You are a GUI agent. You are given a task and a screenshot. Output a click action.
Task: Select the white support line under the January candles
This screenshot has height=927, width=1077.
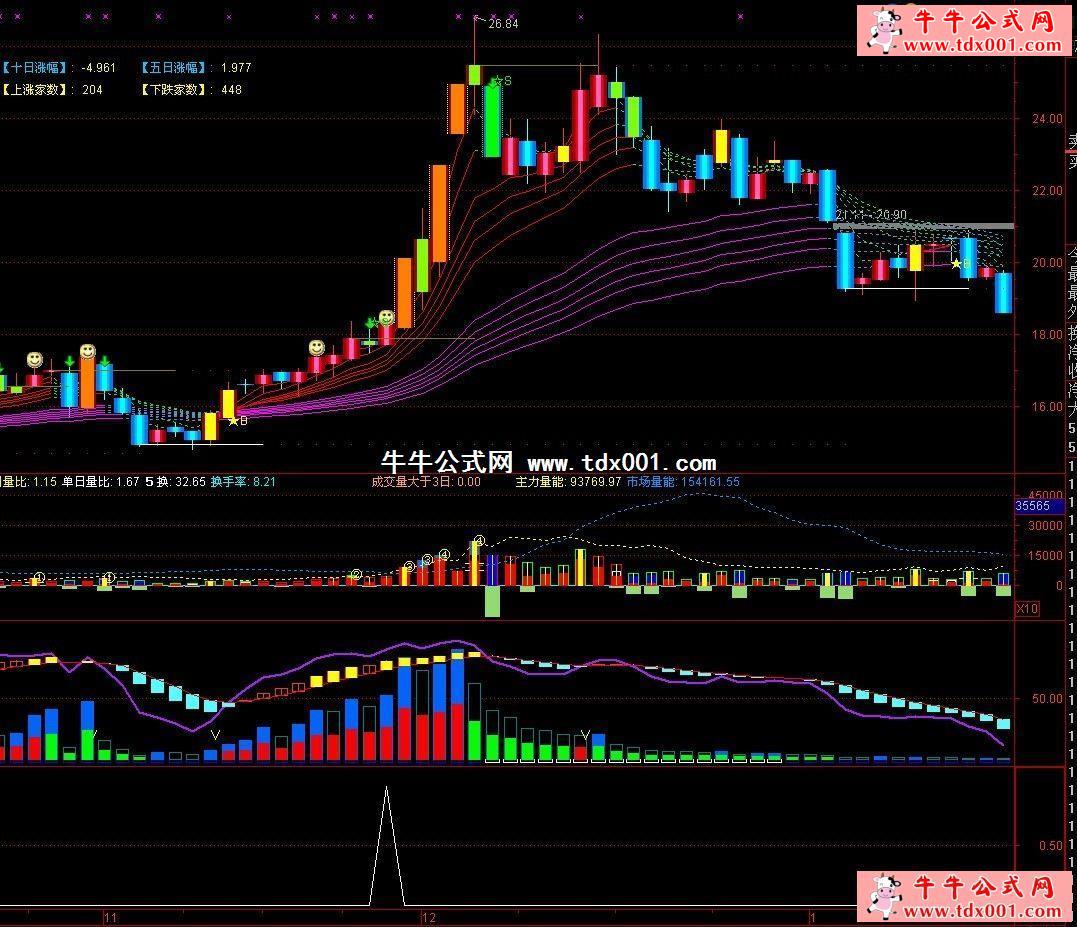(906, 288)
